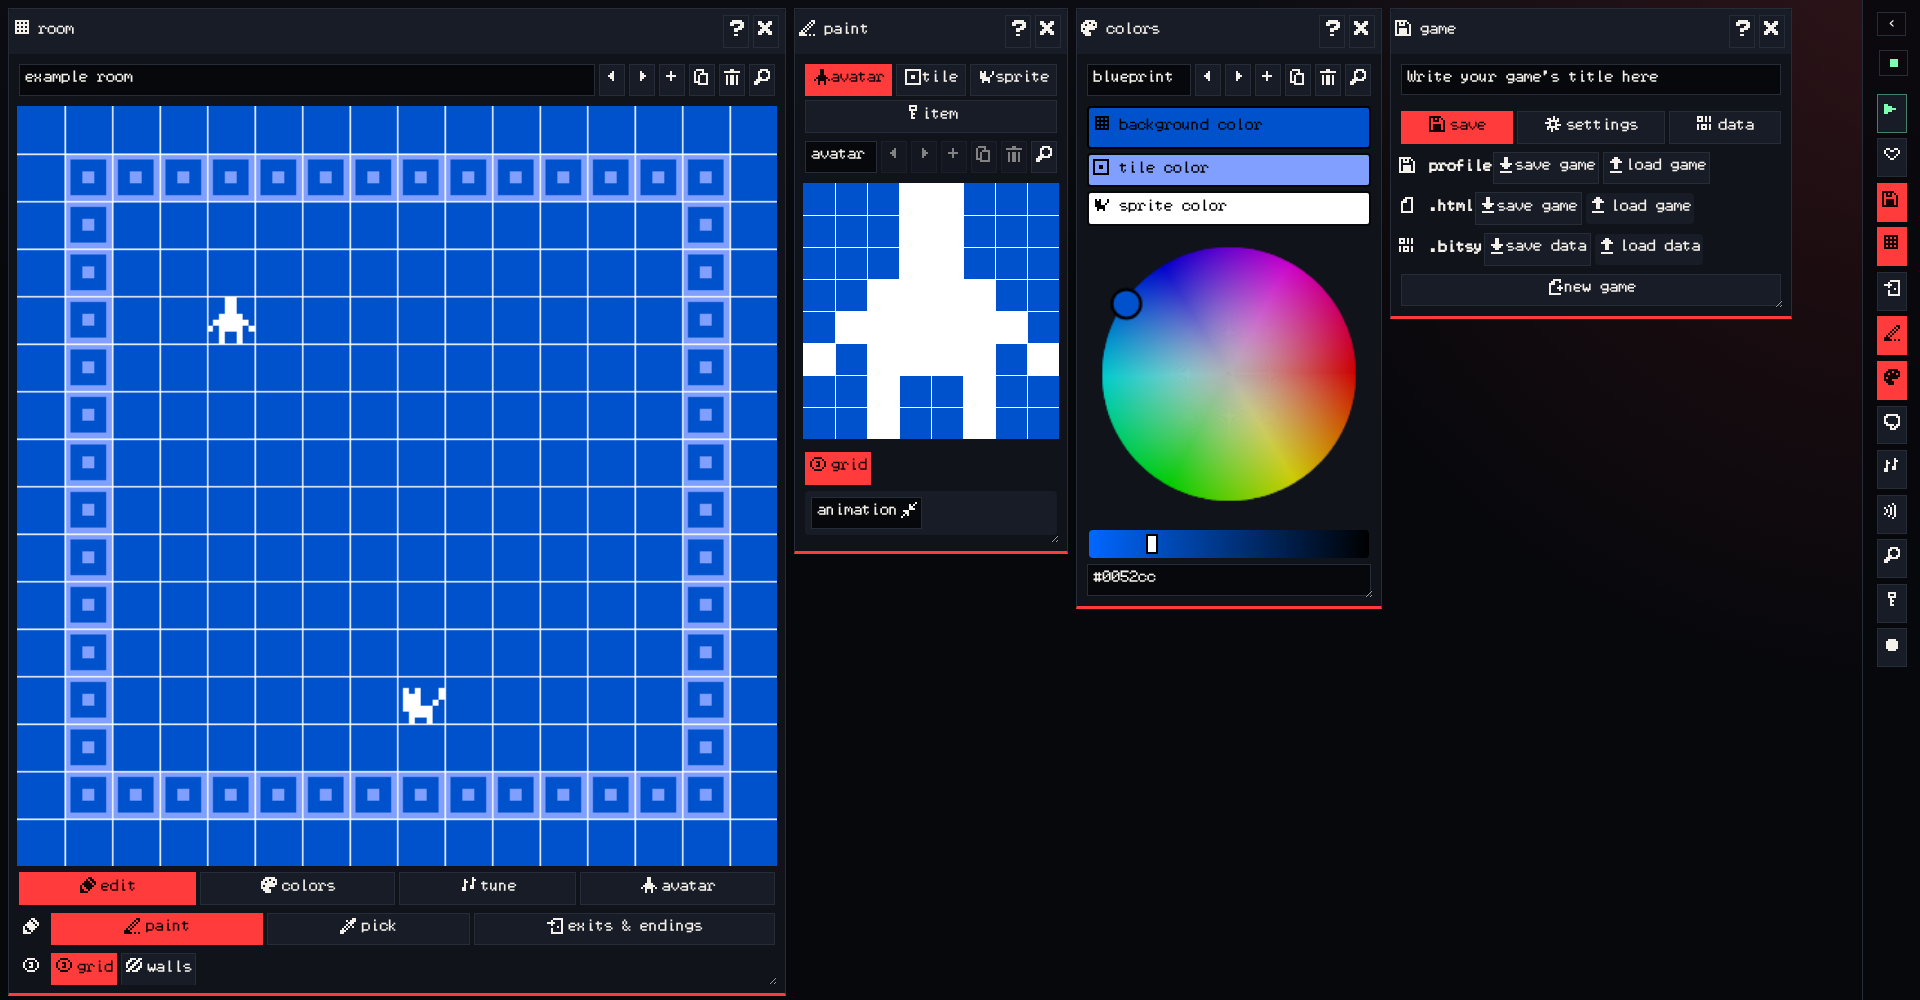Open the inventory panel via sidebar key icon
The height and width of the screenshot is (1000, 1920).
tap(1891, 601)
